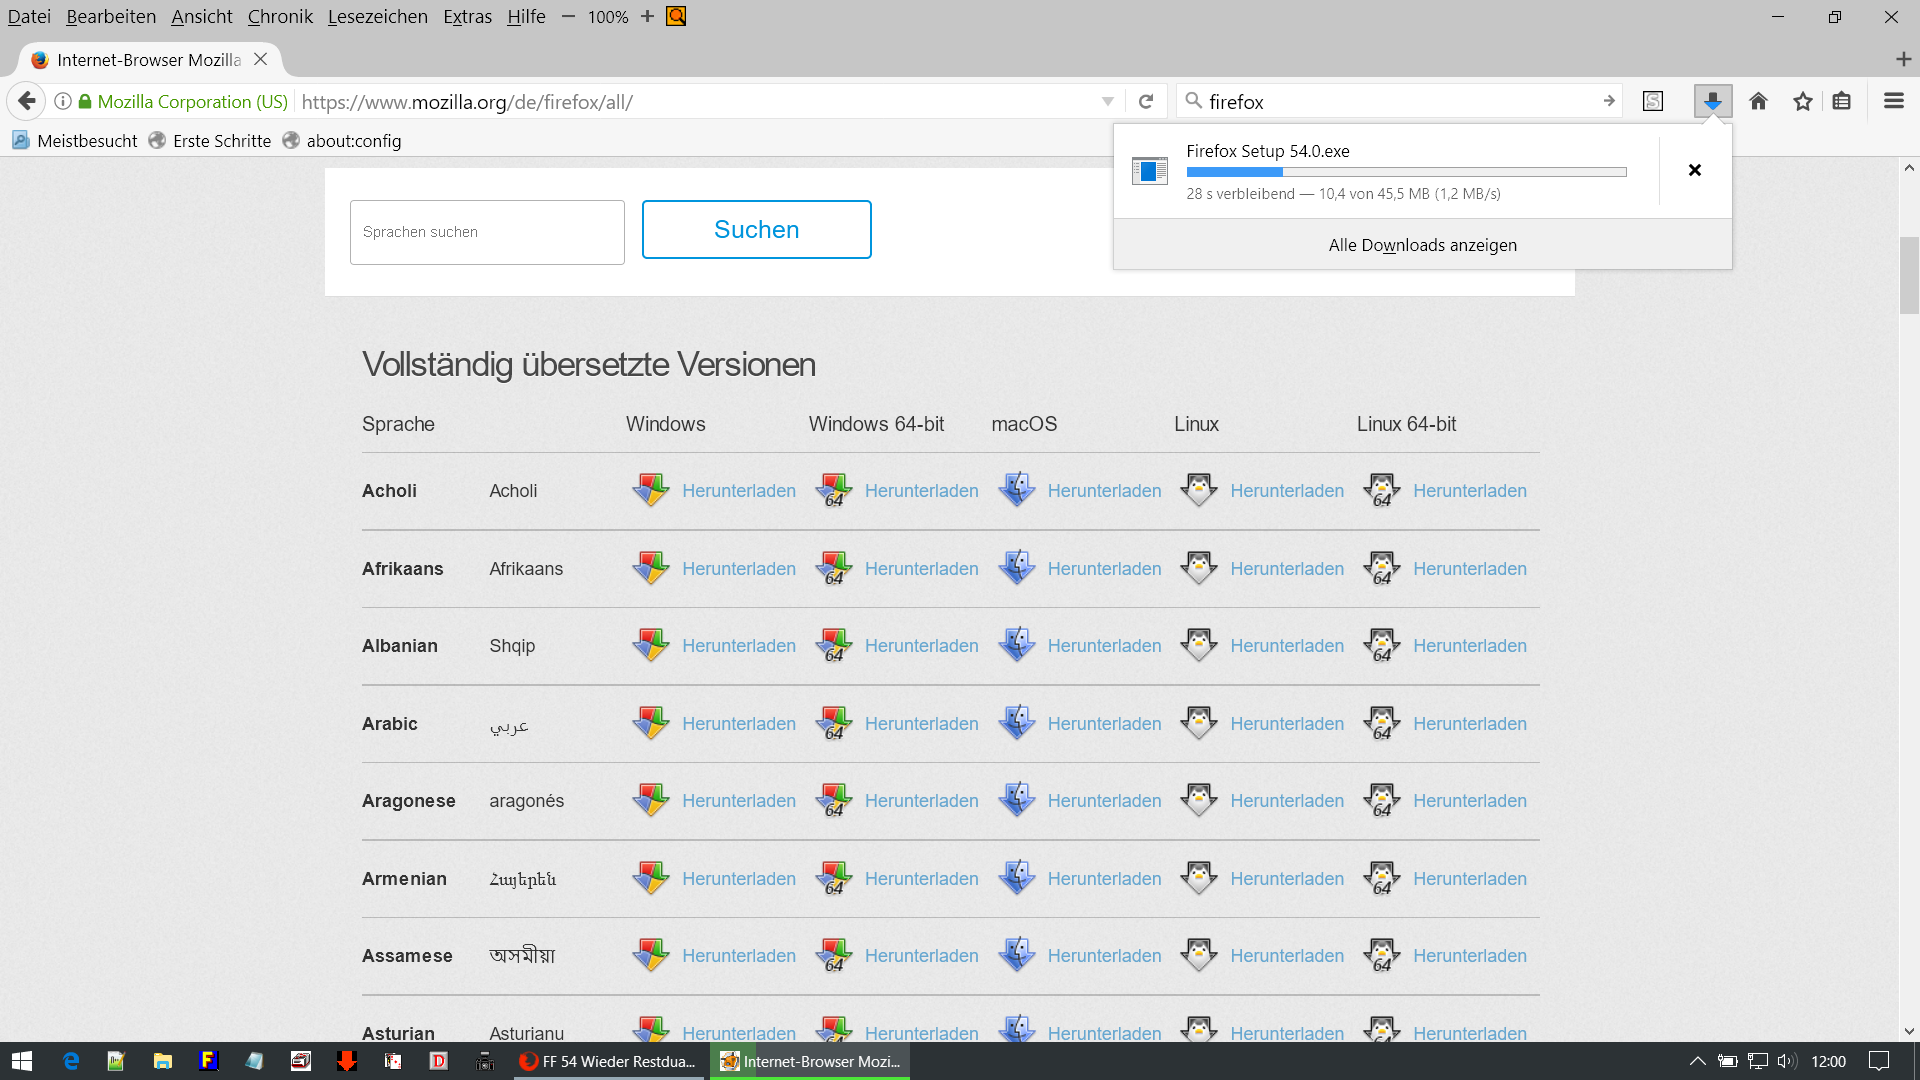Download Albanian Windows 64-bit version
The width and height of the screenshot is (1920, 1080).
920,646
